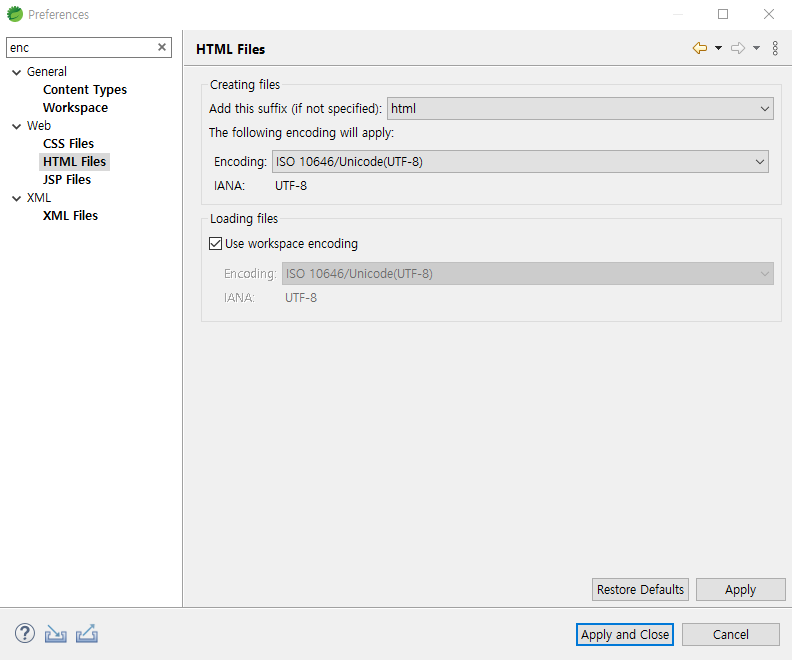This screenshot has width=792, height=660.
Task: Click the export preferences icon
Action: [87, 634]
